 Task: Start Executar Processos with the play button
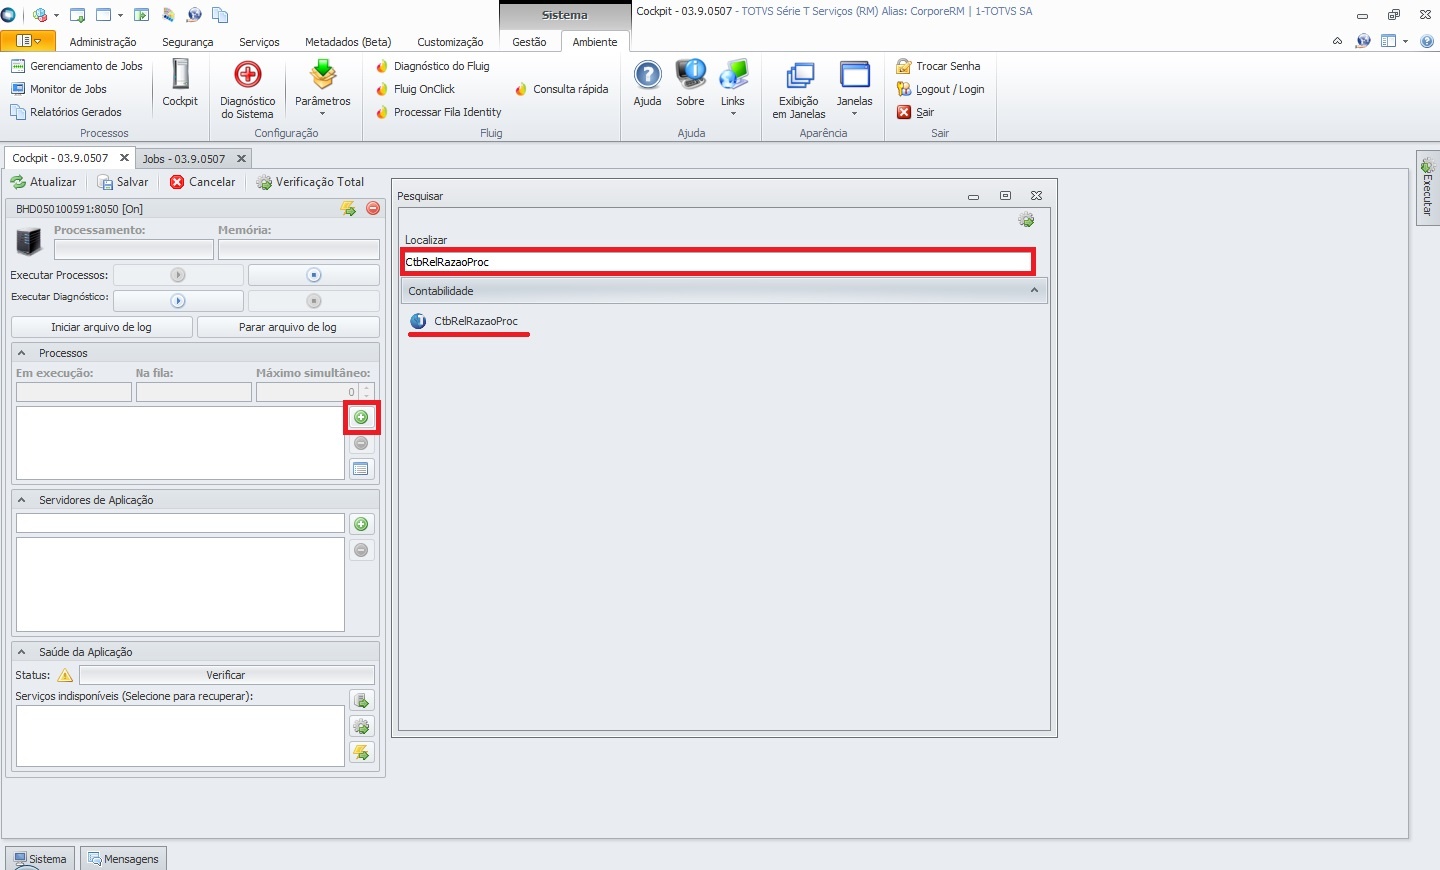[178, 275]
